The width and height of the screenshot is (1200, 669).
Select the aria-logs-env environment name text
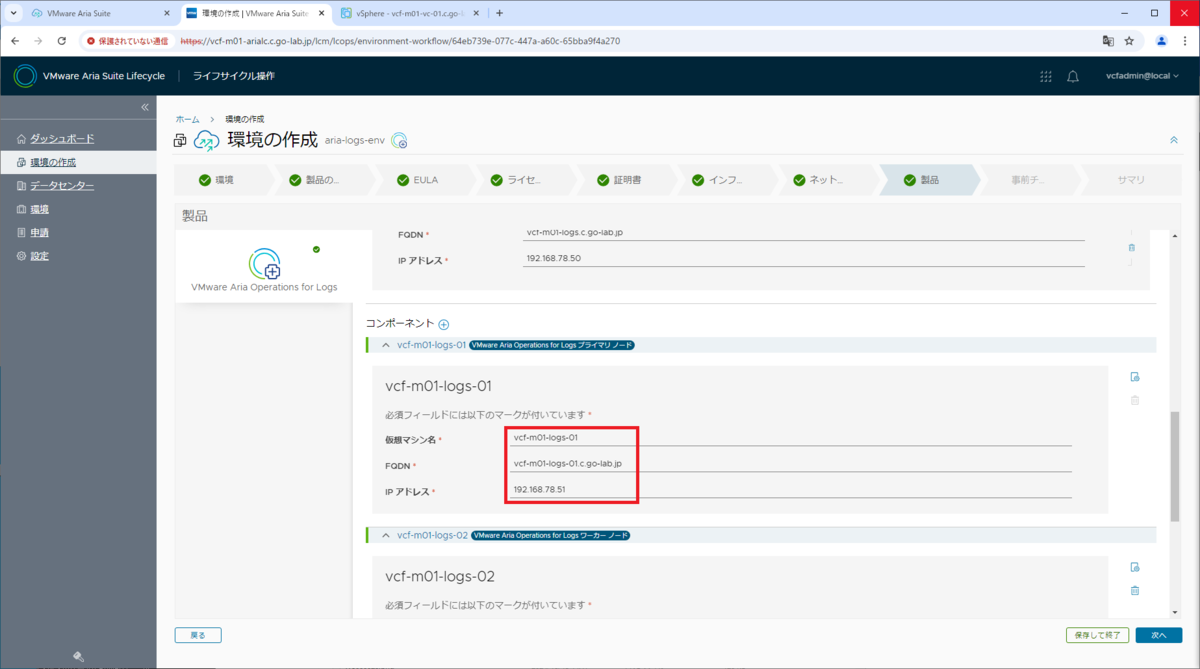tap(355, 141)
